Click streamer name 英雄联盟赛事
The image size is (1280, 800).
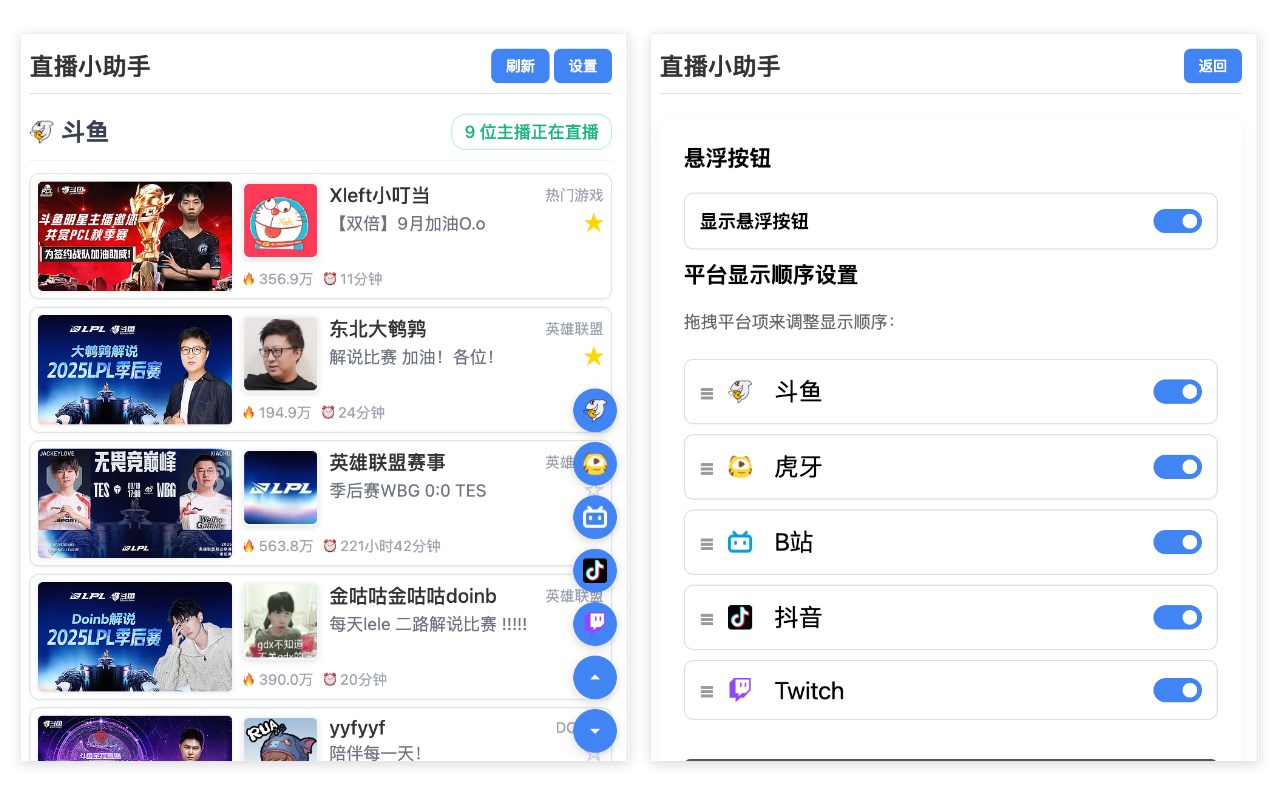[388, 462]
